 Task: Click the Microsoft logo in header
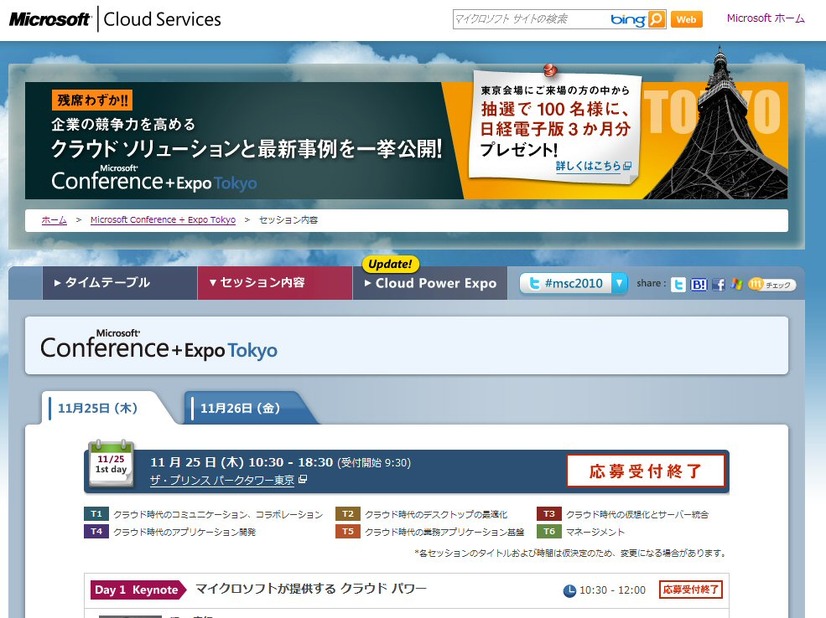point(50,20)
